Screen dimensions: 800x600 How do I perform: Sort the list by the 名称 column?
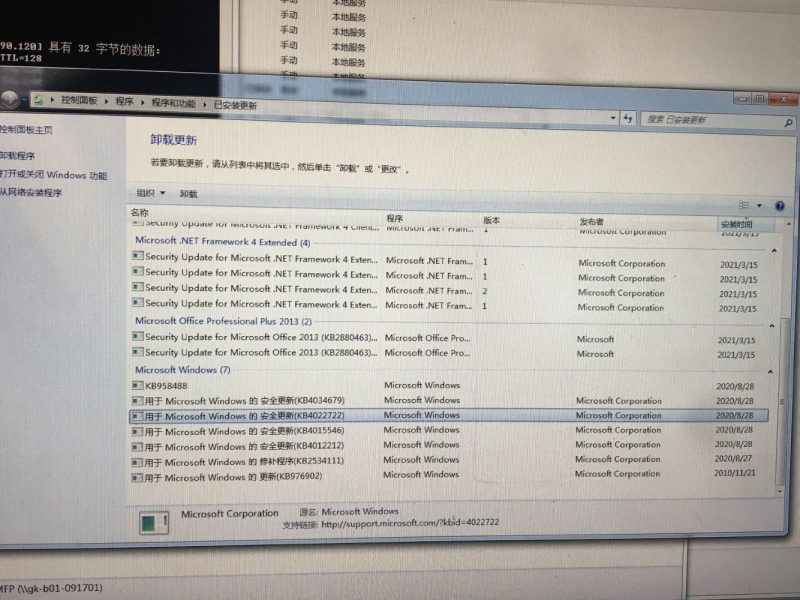click(140, 213)
